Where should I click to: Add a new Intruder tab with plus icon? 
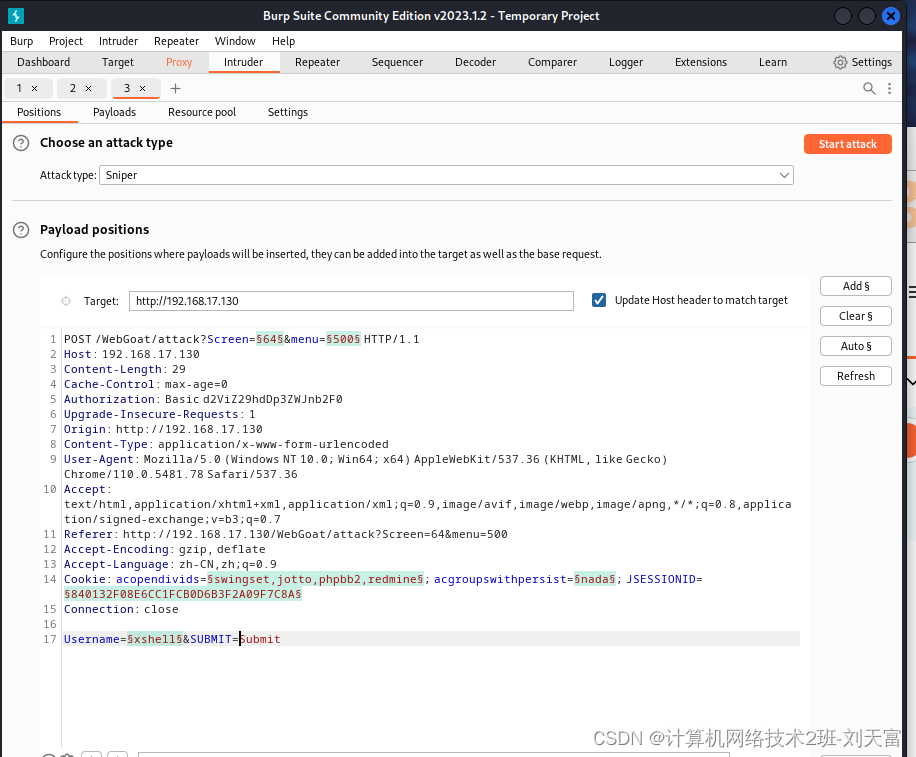[x=175, y=88]
